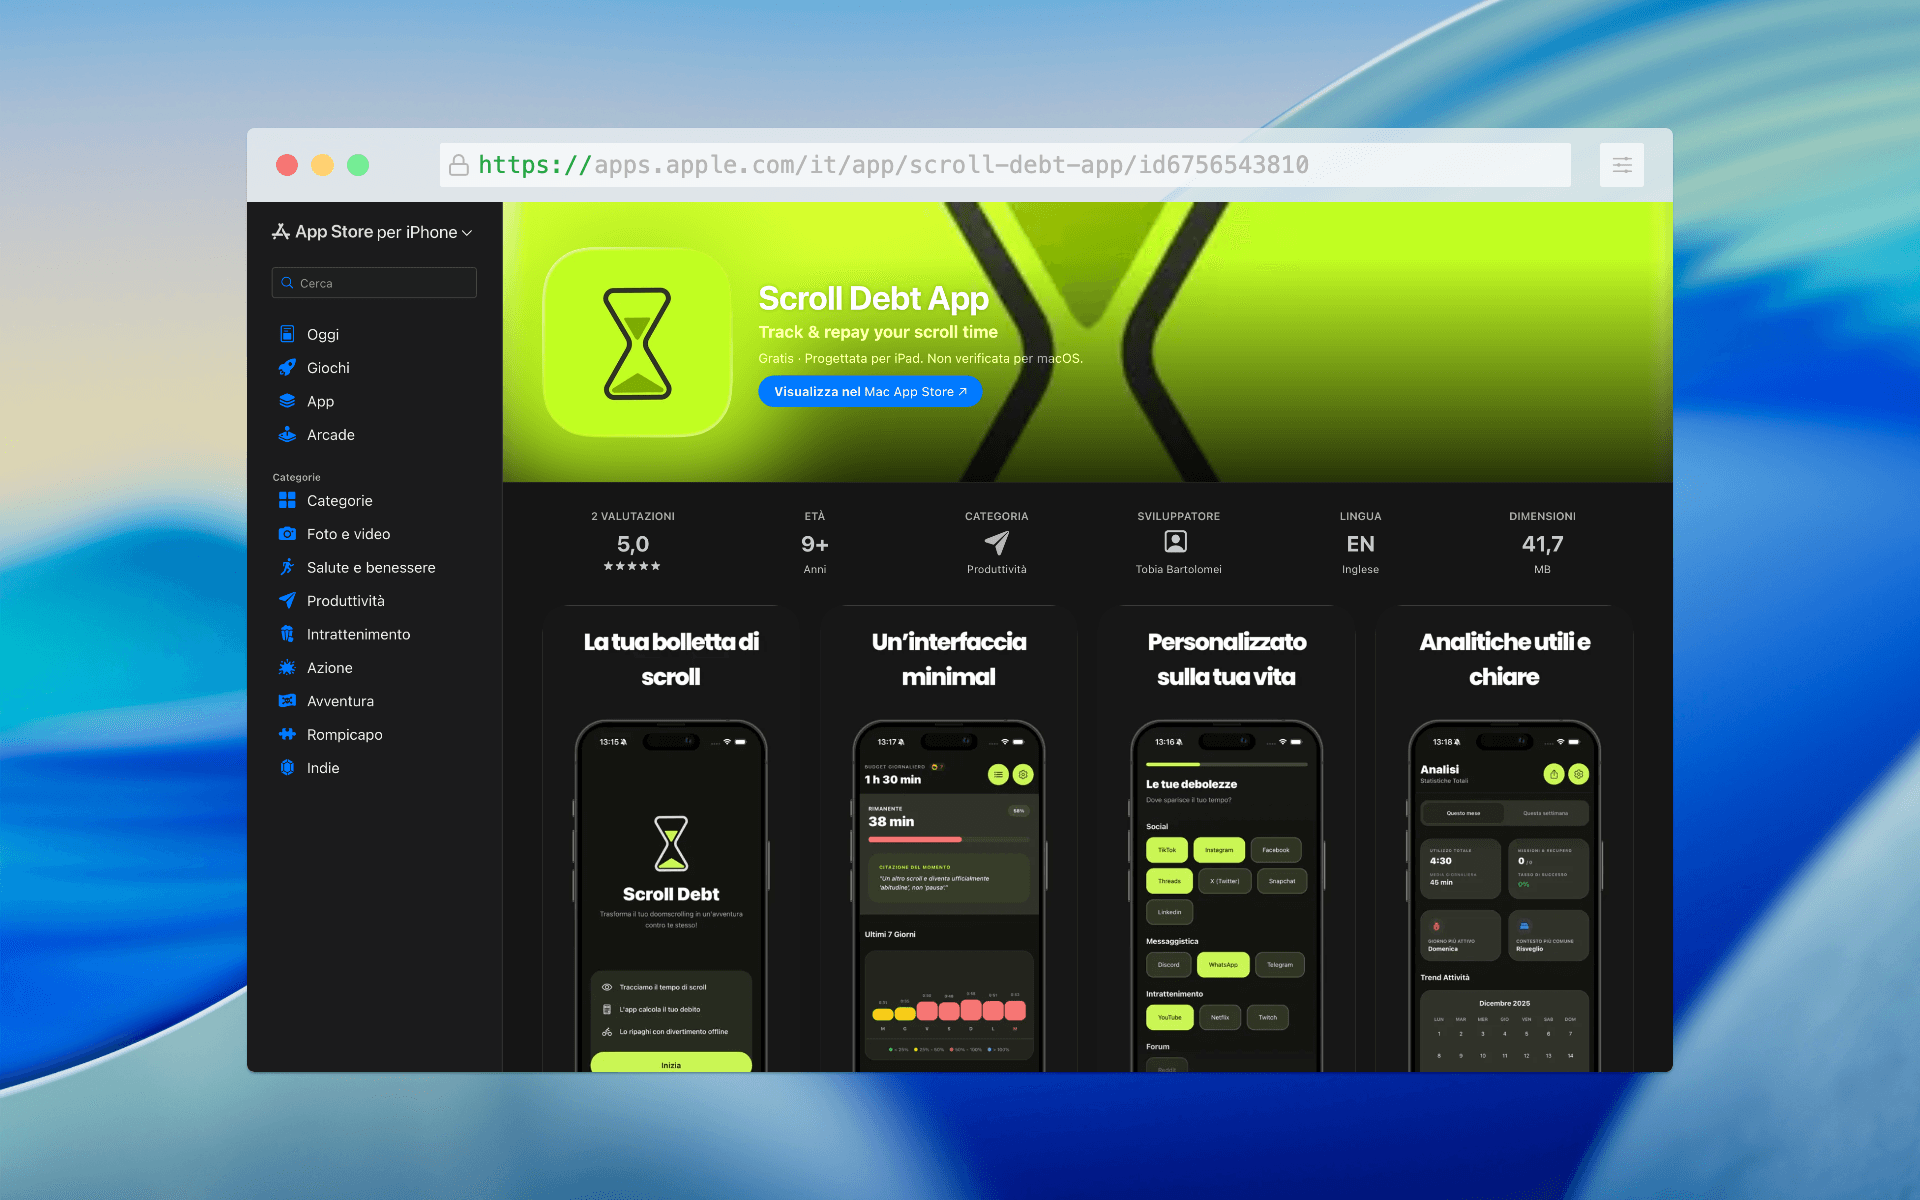This screenshot has width=1920, height=1200.
Task: Click the Categorie grid icon
Action: click(x=287, y=500)
